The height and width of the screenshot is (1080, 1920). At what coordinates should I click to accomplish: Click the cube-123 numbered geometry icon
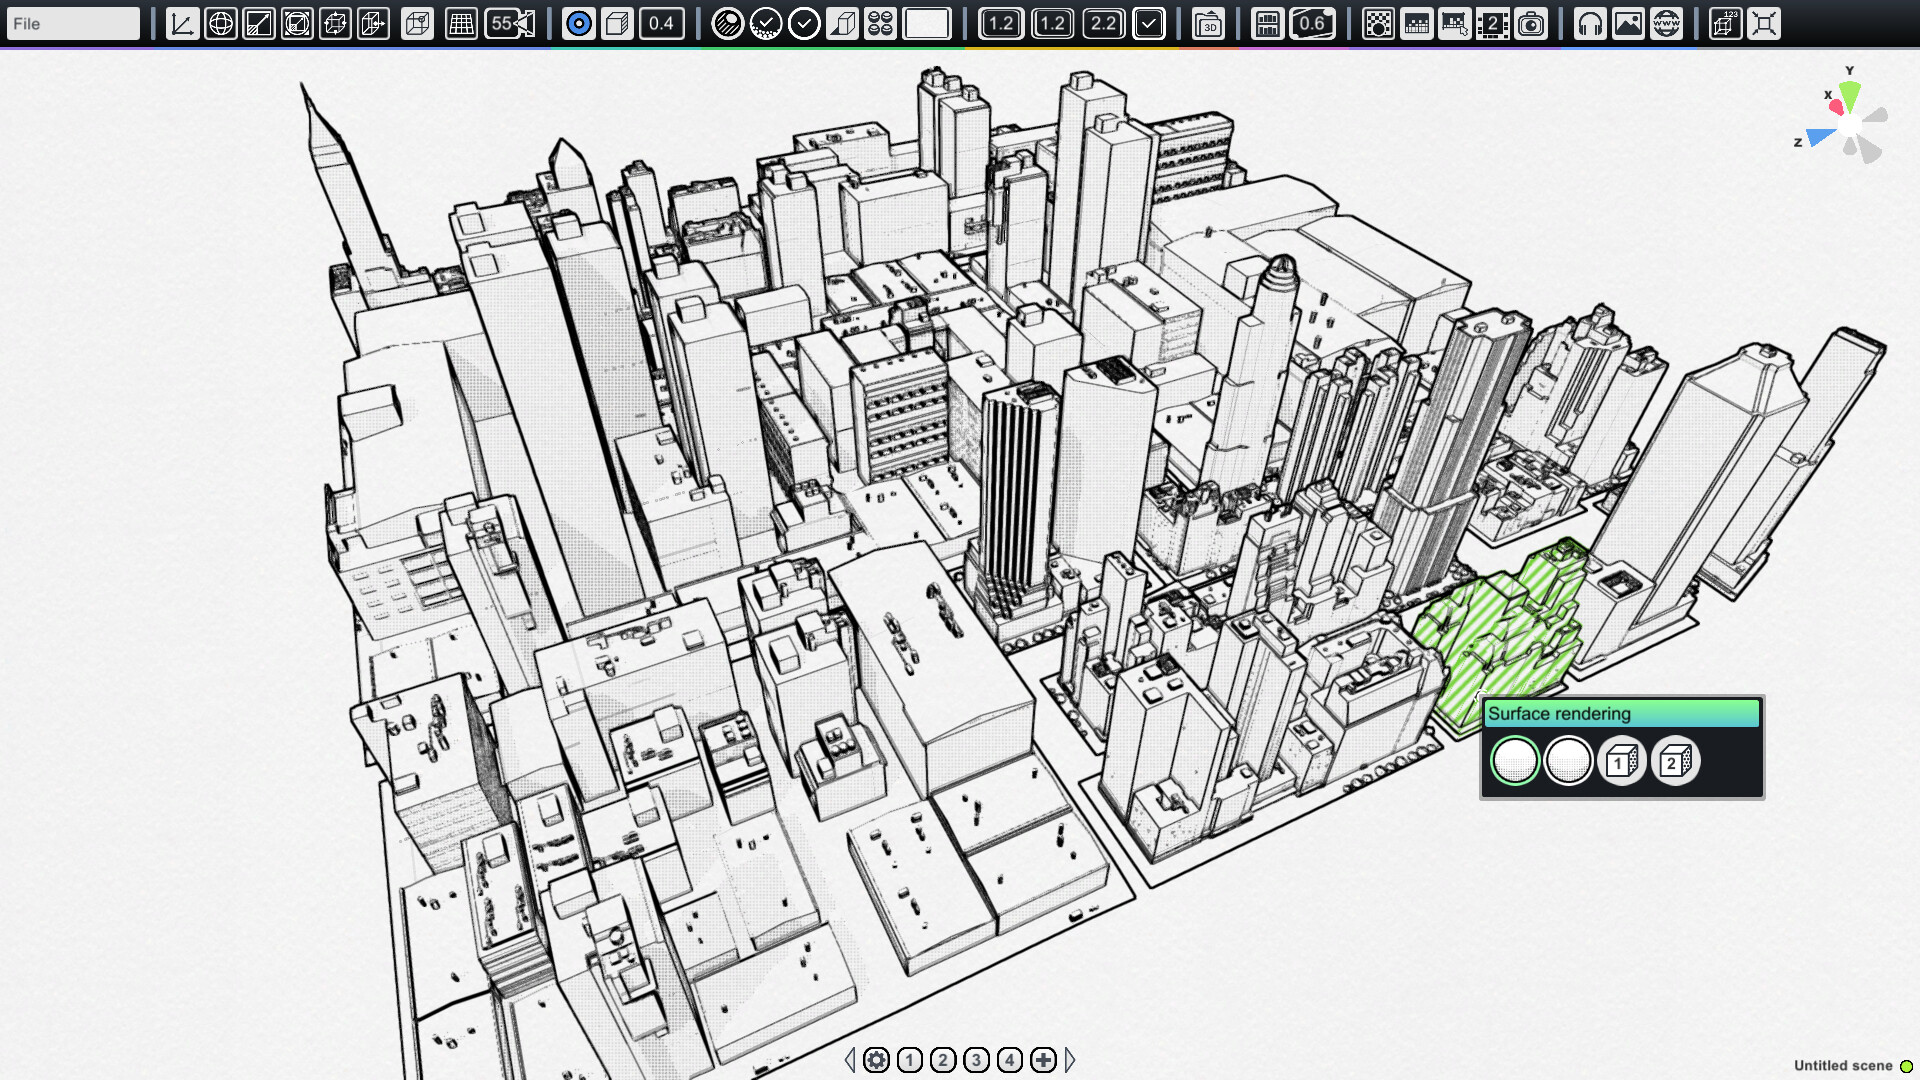pyautogui.click(x=1725, y=24)
